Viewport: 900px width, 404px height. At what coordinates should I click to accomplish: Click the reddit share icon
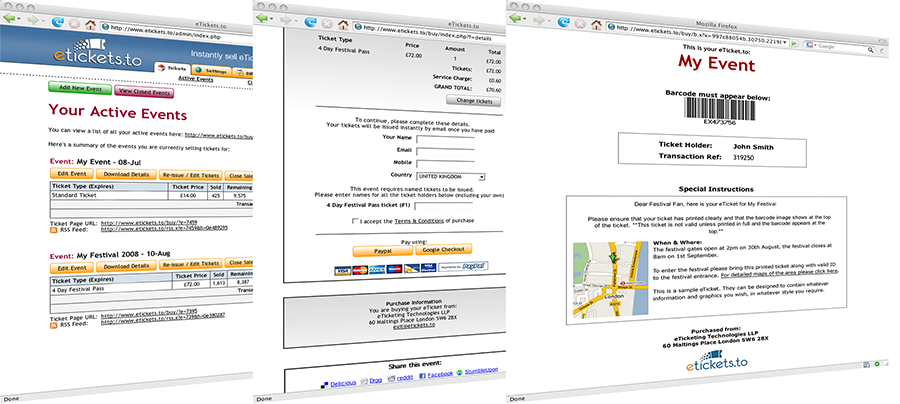click(x=391, y=378)
